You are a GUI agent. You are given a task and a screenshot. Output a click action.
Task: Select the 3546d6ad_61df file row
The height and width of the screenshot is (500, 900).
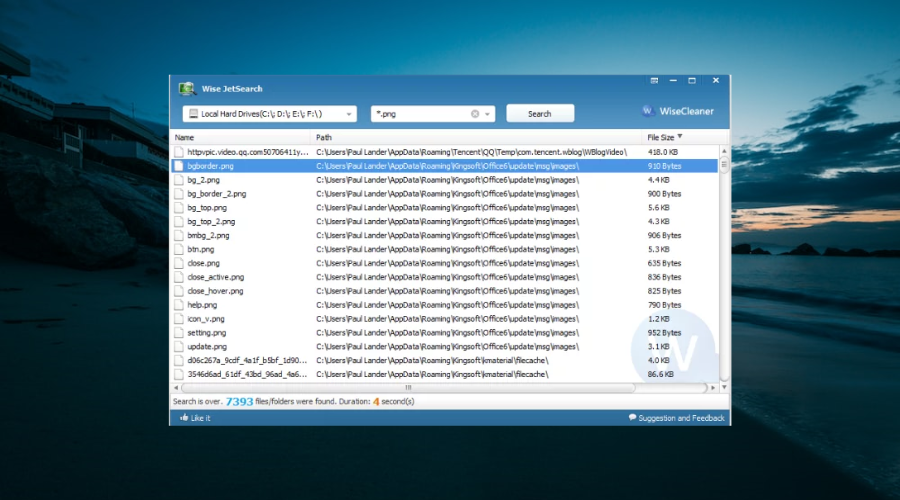pyautogui.click(x=445, y=374)
